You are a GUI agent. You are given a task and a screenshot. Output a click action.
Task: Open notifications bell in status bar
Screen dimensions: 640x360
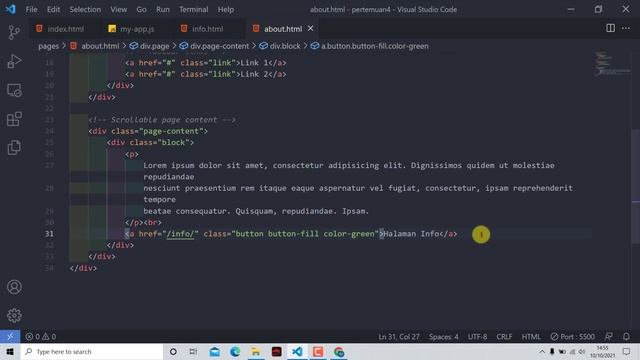click(626, 336)
